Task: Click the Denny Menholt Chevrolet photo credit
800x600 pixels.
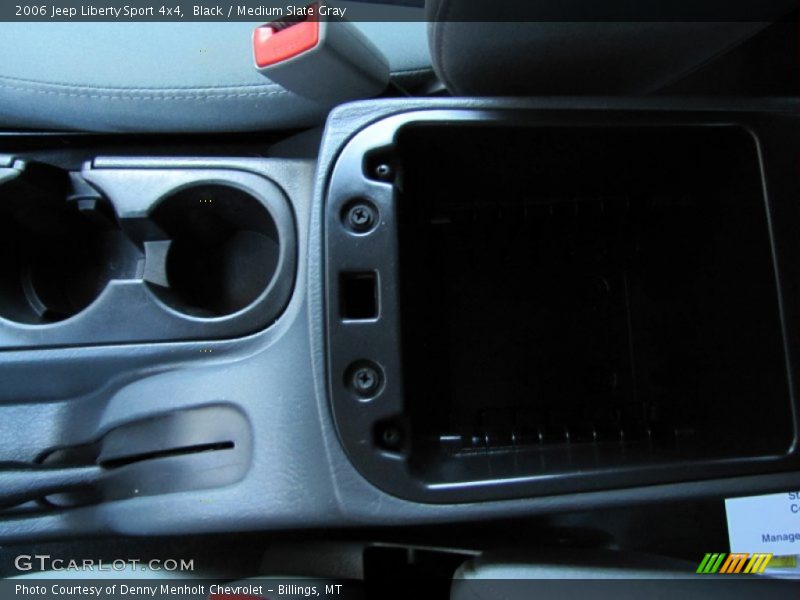Action: click(178, 590)
